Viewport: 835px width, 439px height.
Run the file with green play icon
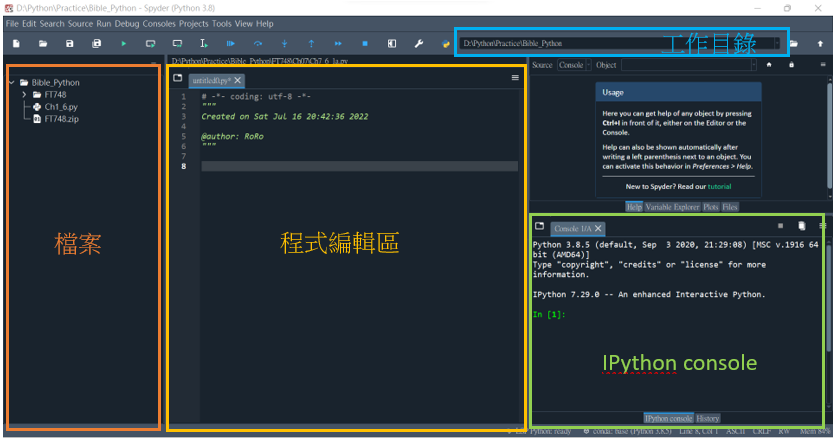(123, 44)
